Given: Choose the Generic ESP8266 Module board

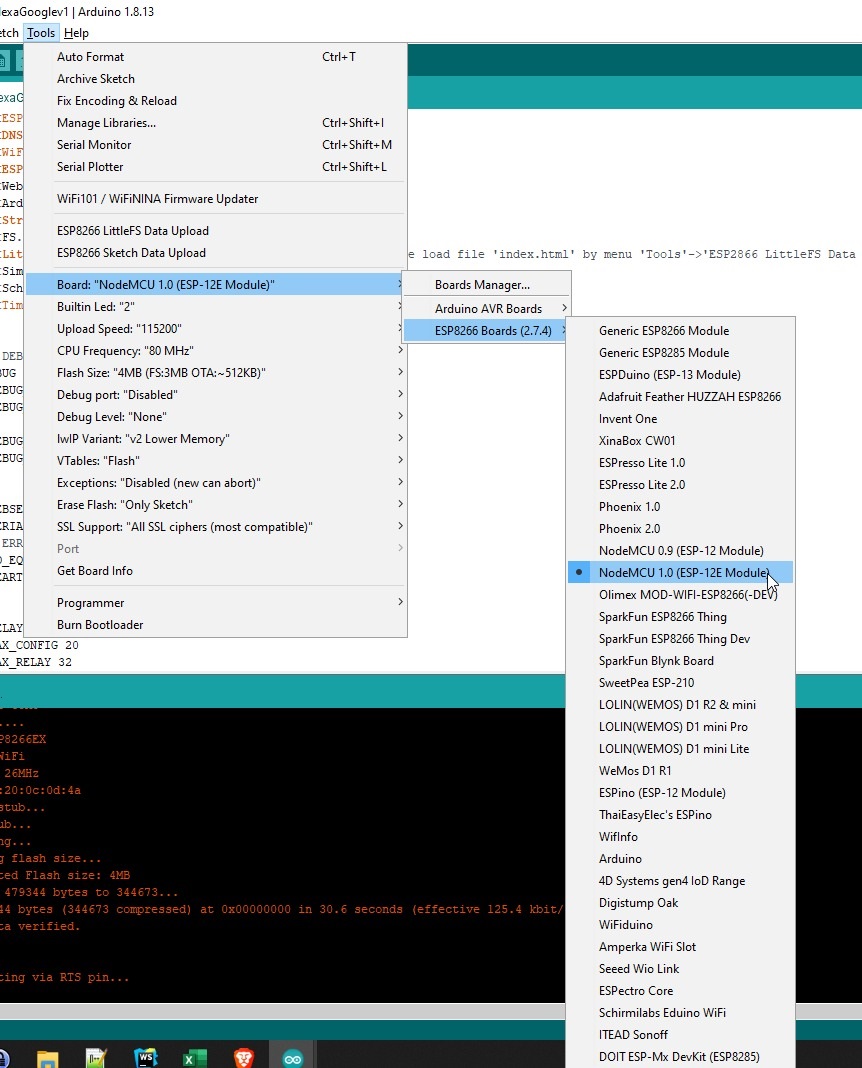Looking at the screenshot, I should coord(663,331).
